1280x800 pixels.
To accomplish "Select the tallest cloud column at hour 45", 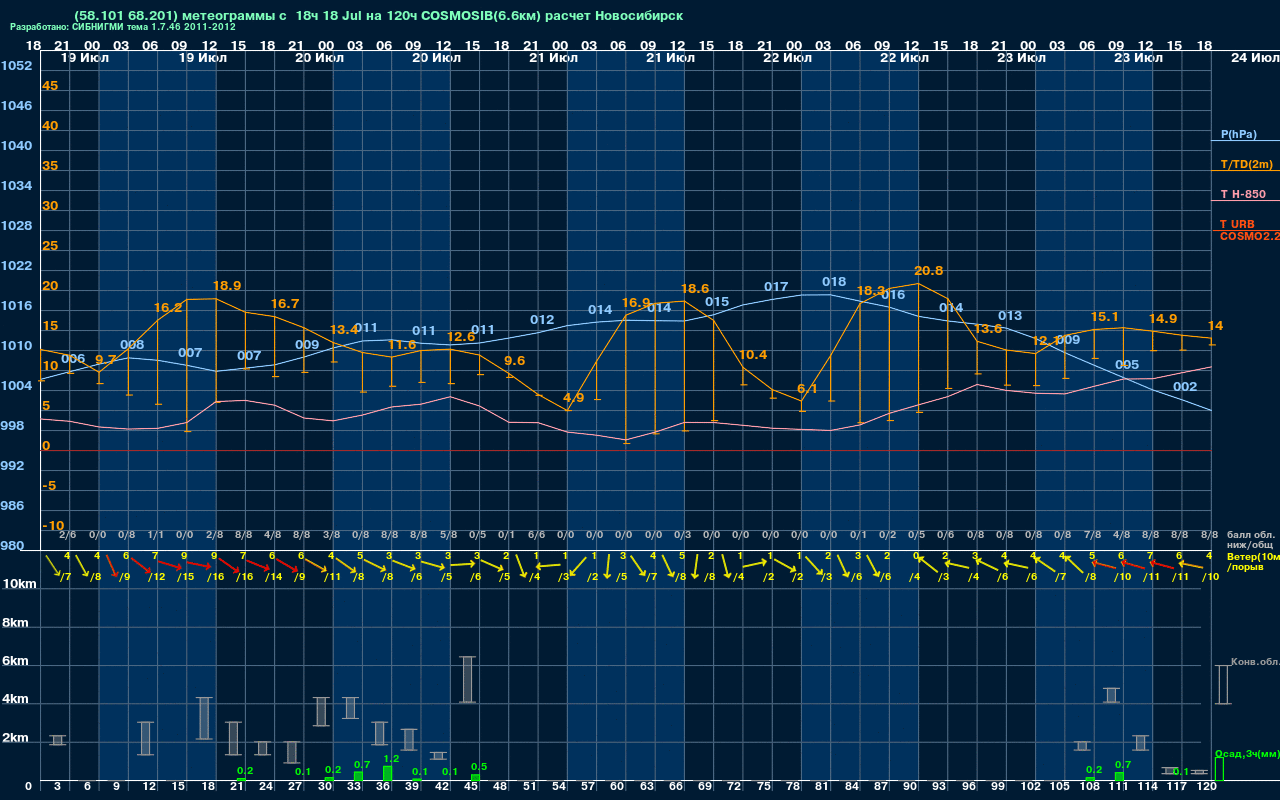I will click(468, 680).
